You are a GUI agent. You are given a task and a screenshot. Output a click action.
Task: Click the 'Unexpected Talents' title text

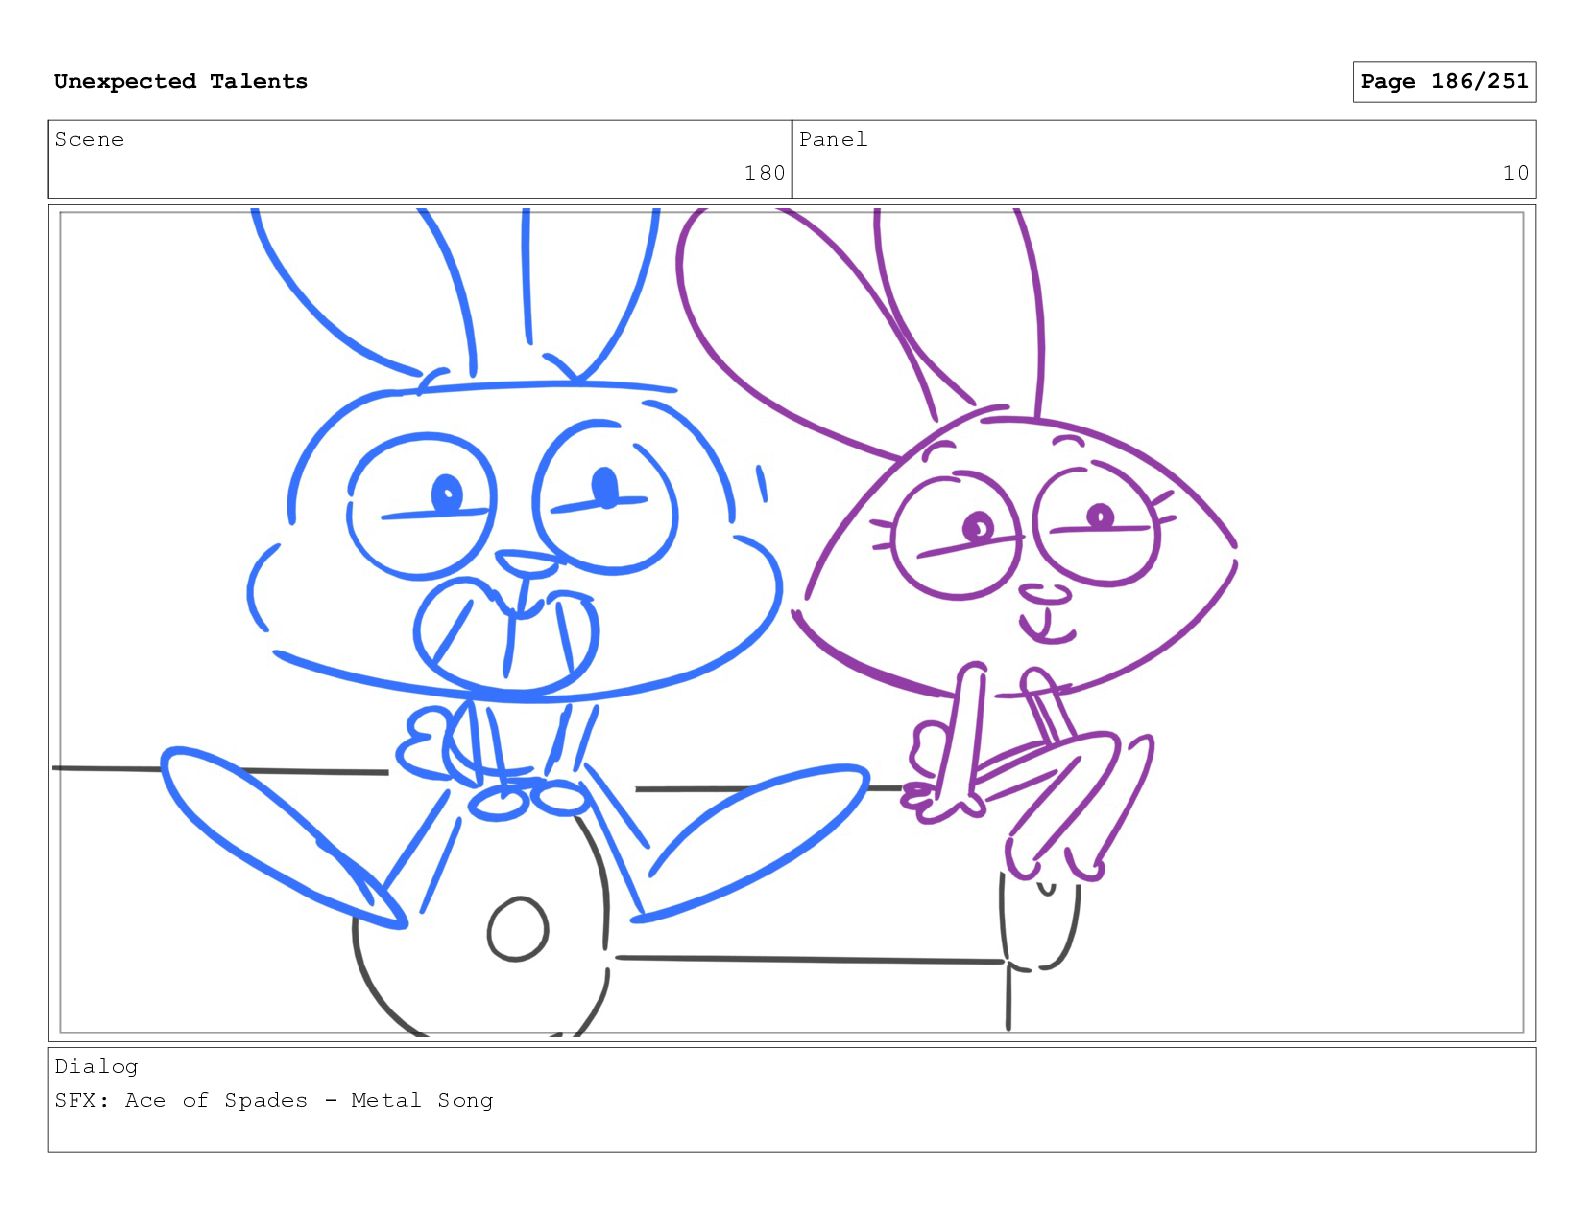coord(181,81)
